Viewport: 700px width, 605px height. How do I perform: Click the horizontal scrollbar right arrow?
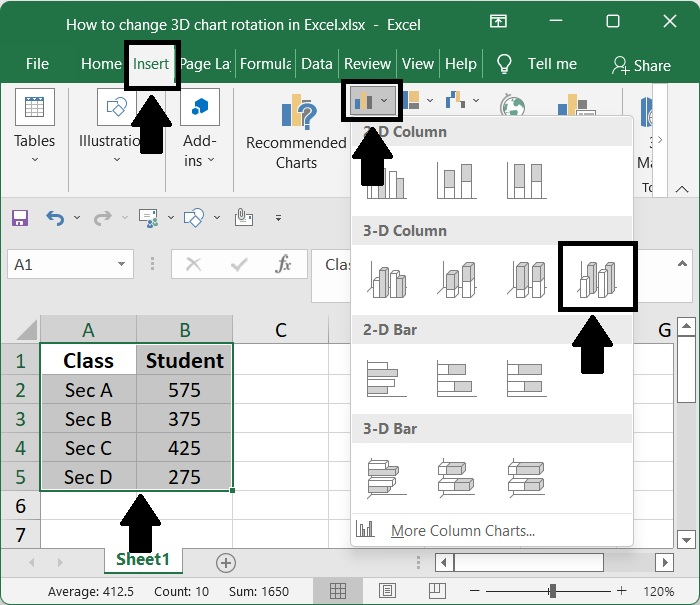[665, 562]
